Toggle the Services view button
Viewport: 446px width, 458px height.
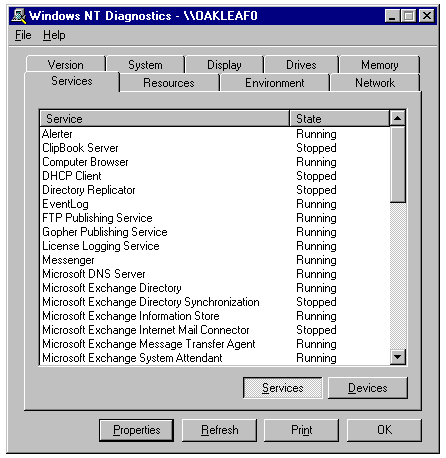click(283, 388)
